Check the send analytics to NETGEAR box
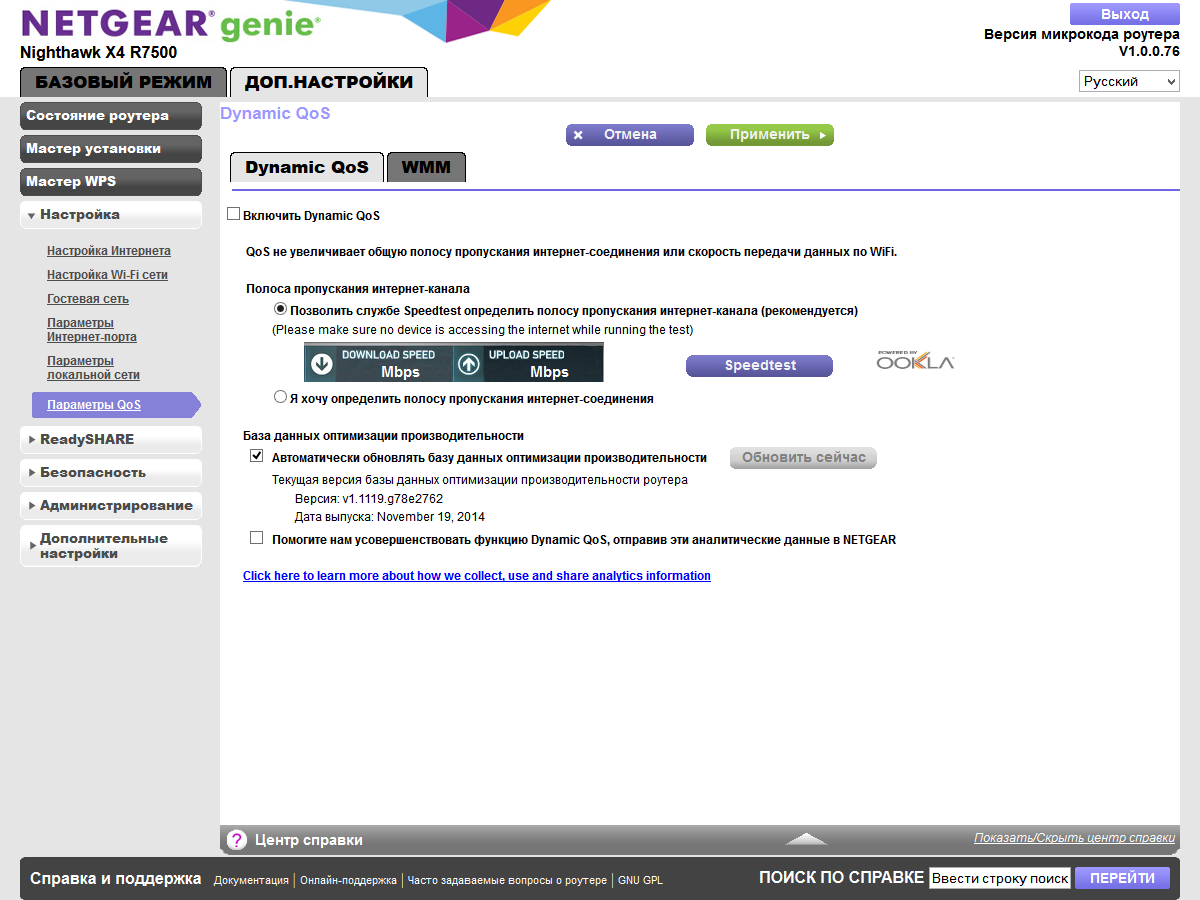 pos(257,539)
